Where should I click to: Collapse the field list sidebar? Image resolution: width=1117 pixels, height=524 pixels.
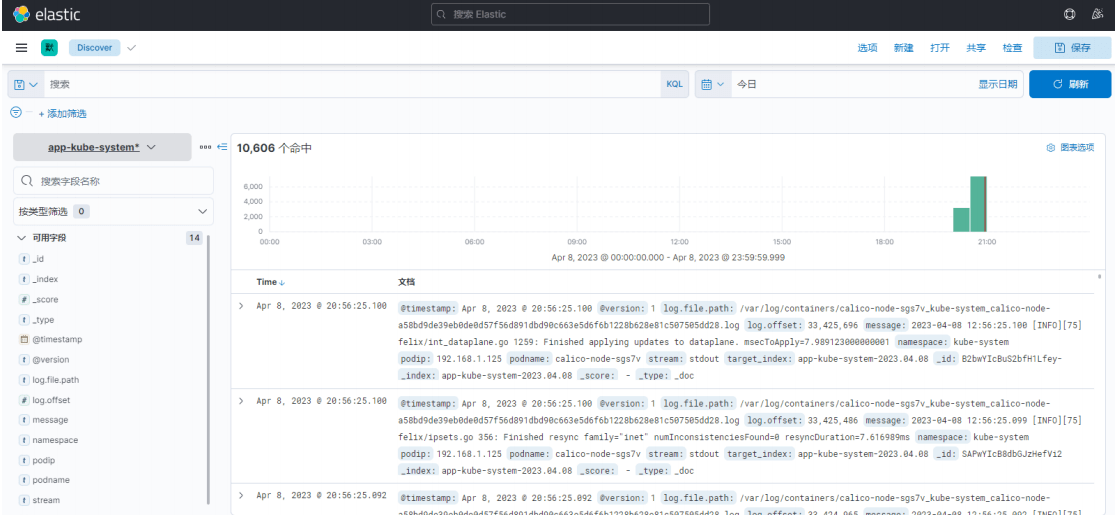coord(222,148)
